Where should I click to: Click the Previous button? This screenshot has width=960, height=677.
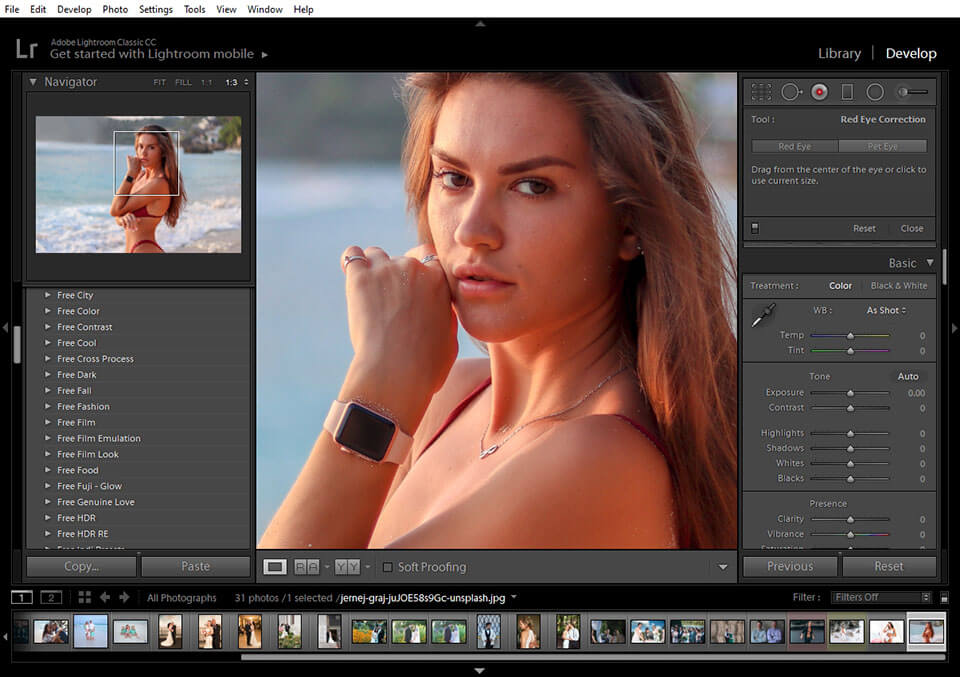(790, 566)
